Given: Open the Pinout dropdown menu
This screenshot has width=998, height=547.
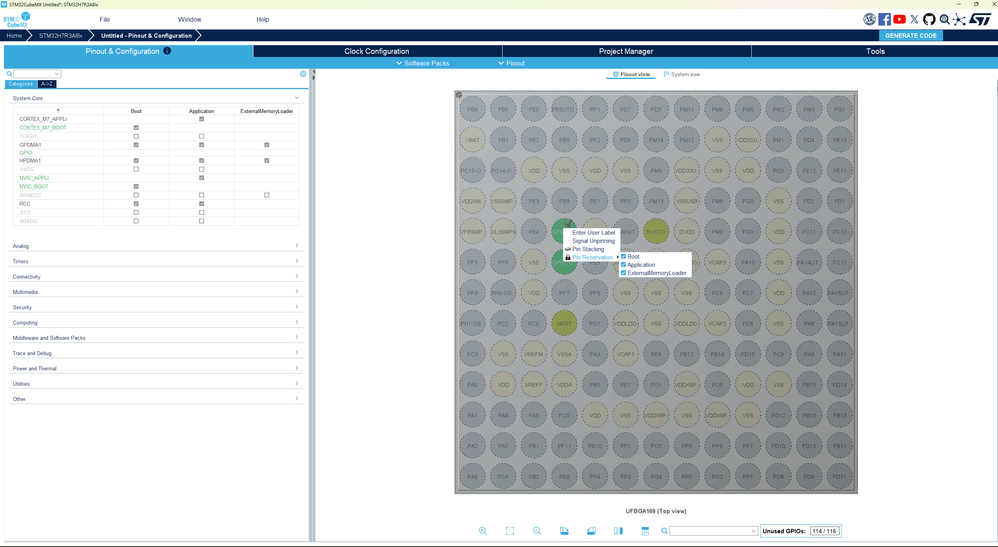Looking at the screenshot, I should click(x=512, y=63).
